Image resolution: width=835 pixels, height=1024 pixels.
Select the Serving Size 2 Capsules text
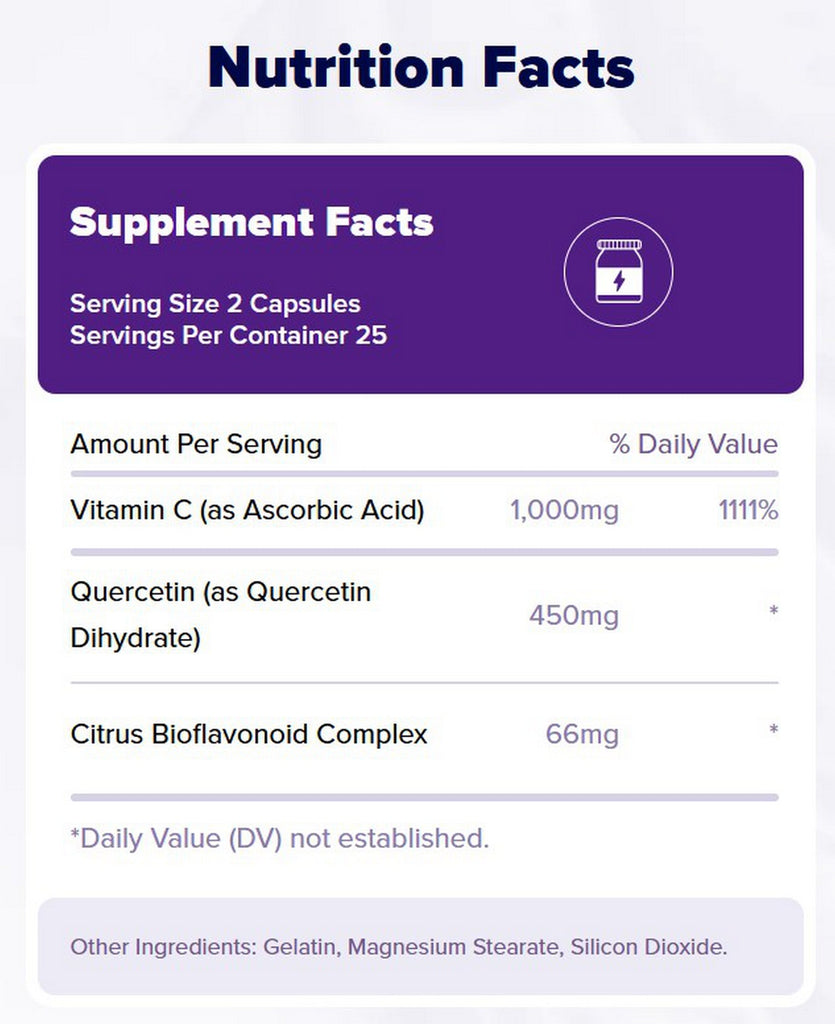(x=215, y=303)
